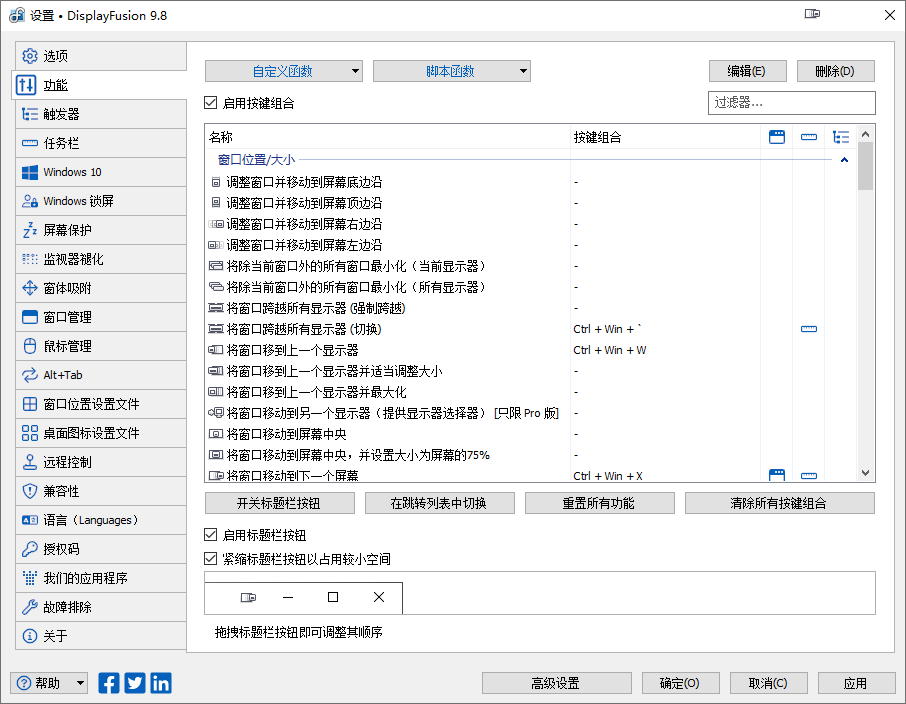The height and width of the screenshot is (704, 906).
Task: Open Alt+Tab settings
Action: [x=101, y=375]
